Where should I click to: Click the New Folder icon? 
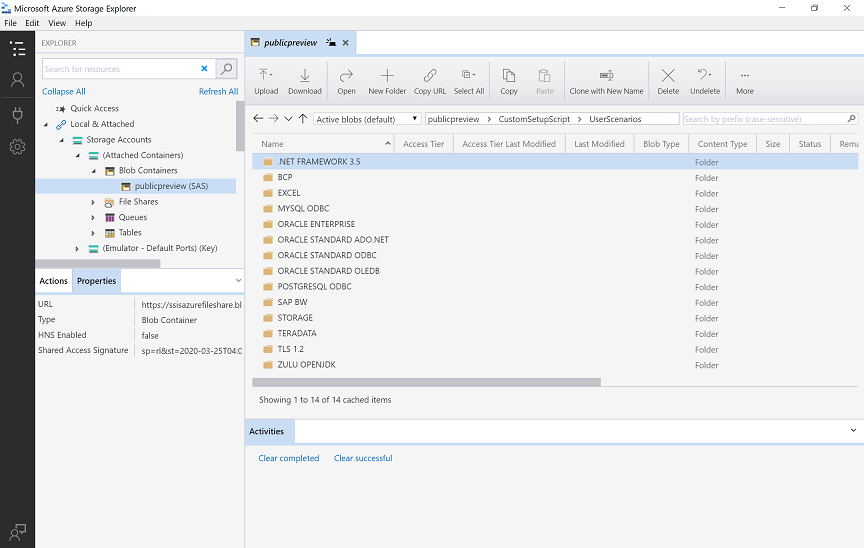[x=387, y=79]
